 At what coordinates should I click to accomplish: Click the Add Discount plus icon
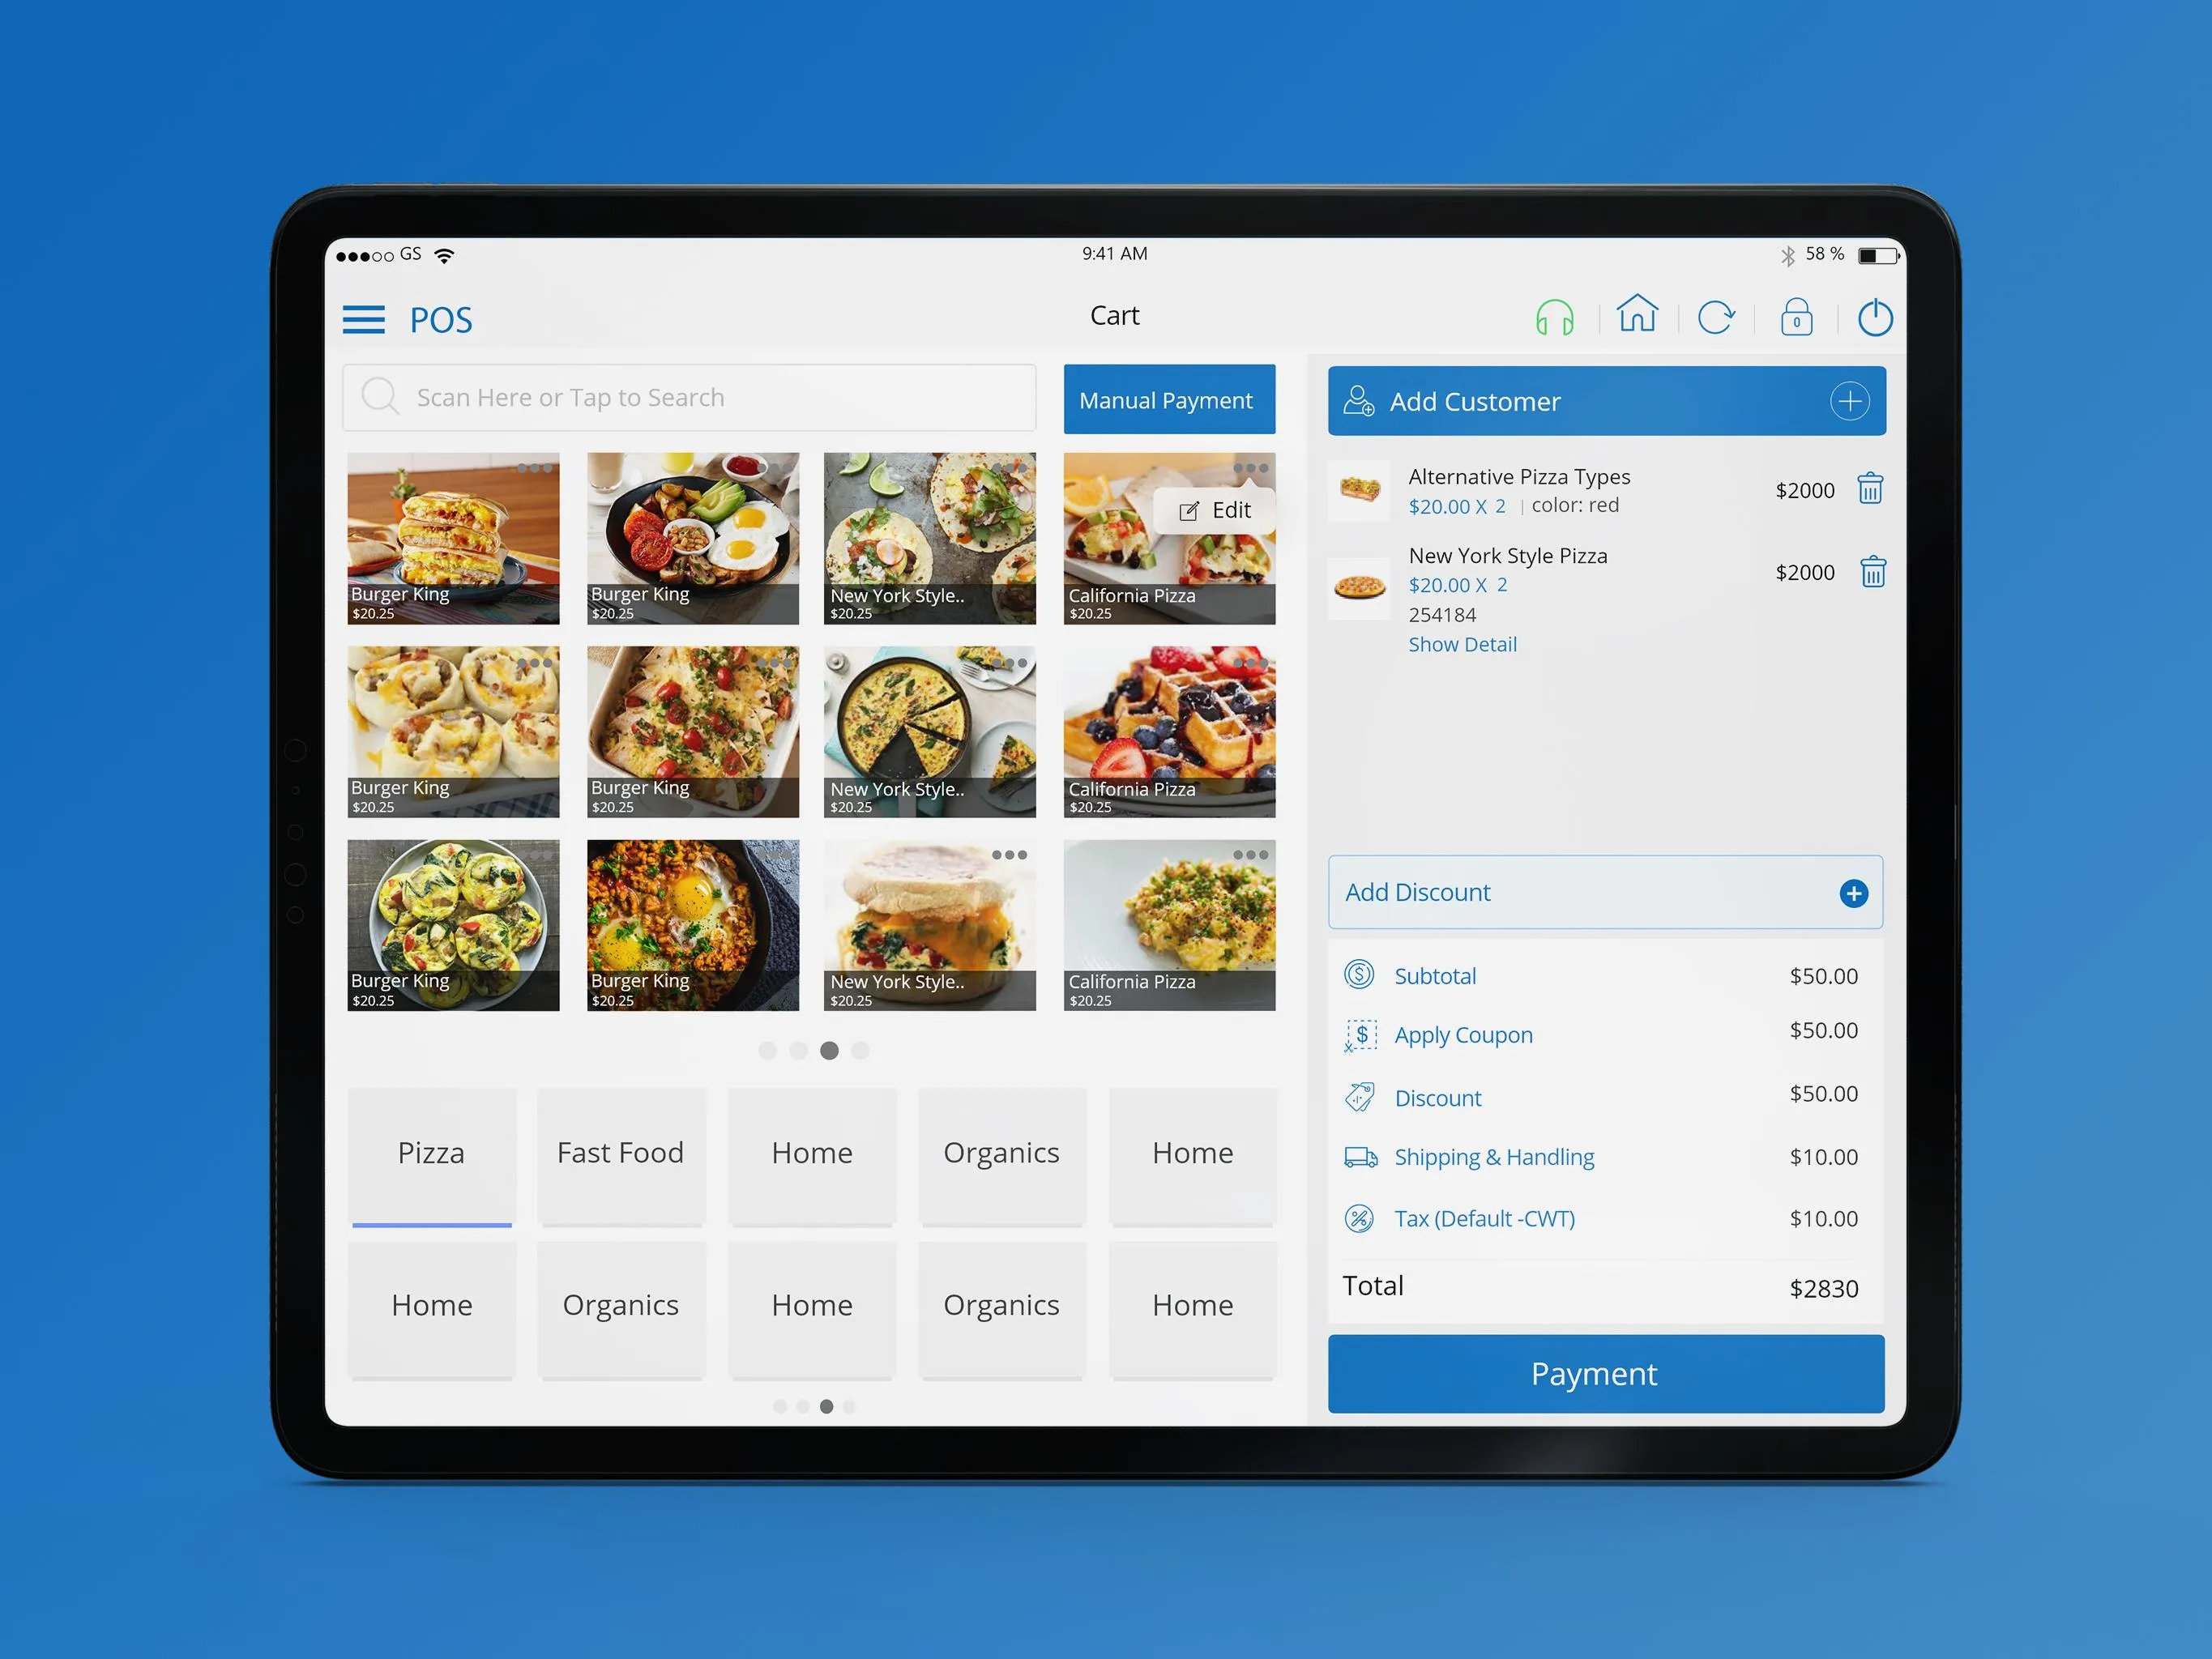[1853, 892]
